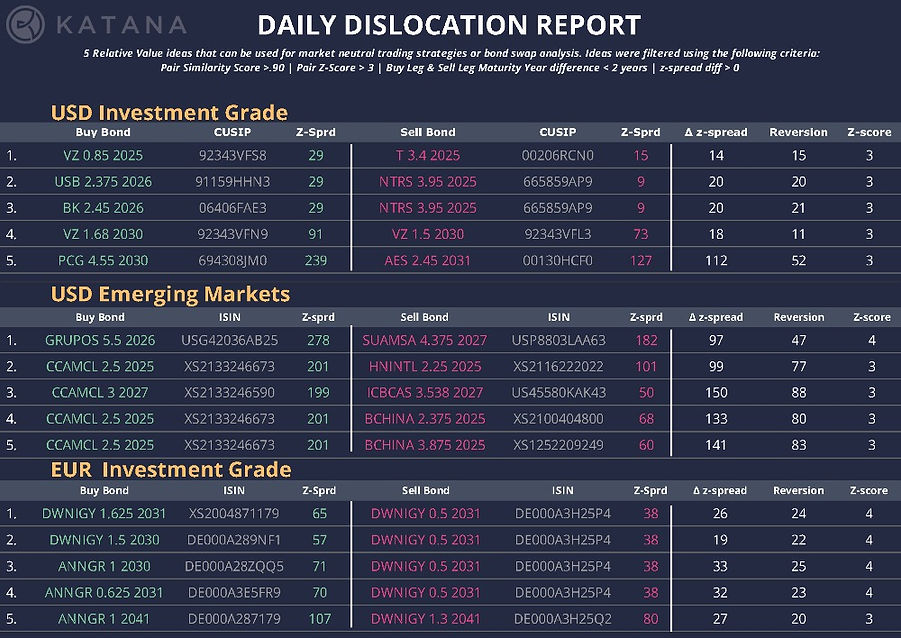
Task: Click buy bond GRUPOS 5.5 2026
Action: (x=100, y=340)
